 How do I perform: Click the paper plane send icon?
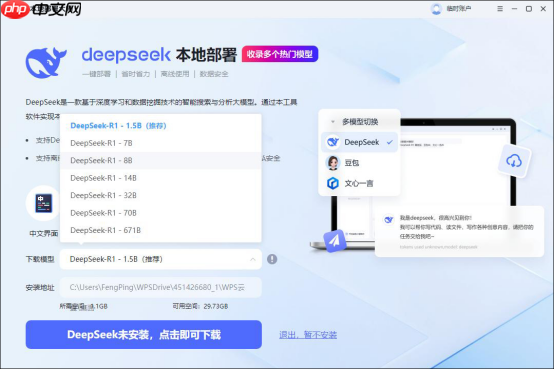coord(334,241)
